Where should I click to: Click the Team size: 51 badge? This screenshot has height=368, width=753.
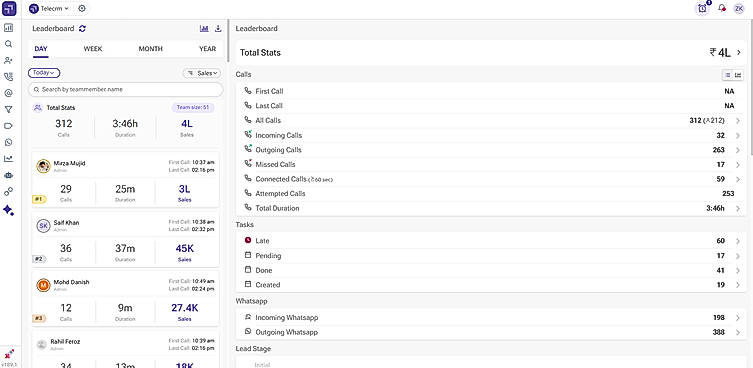[193, 108]
